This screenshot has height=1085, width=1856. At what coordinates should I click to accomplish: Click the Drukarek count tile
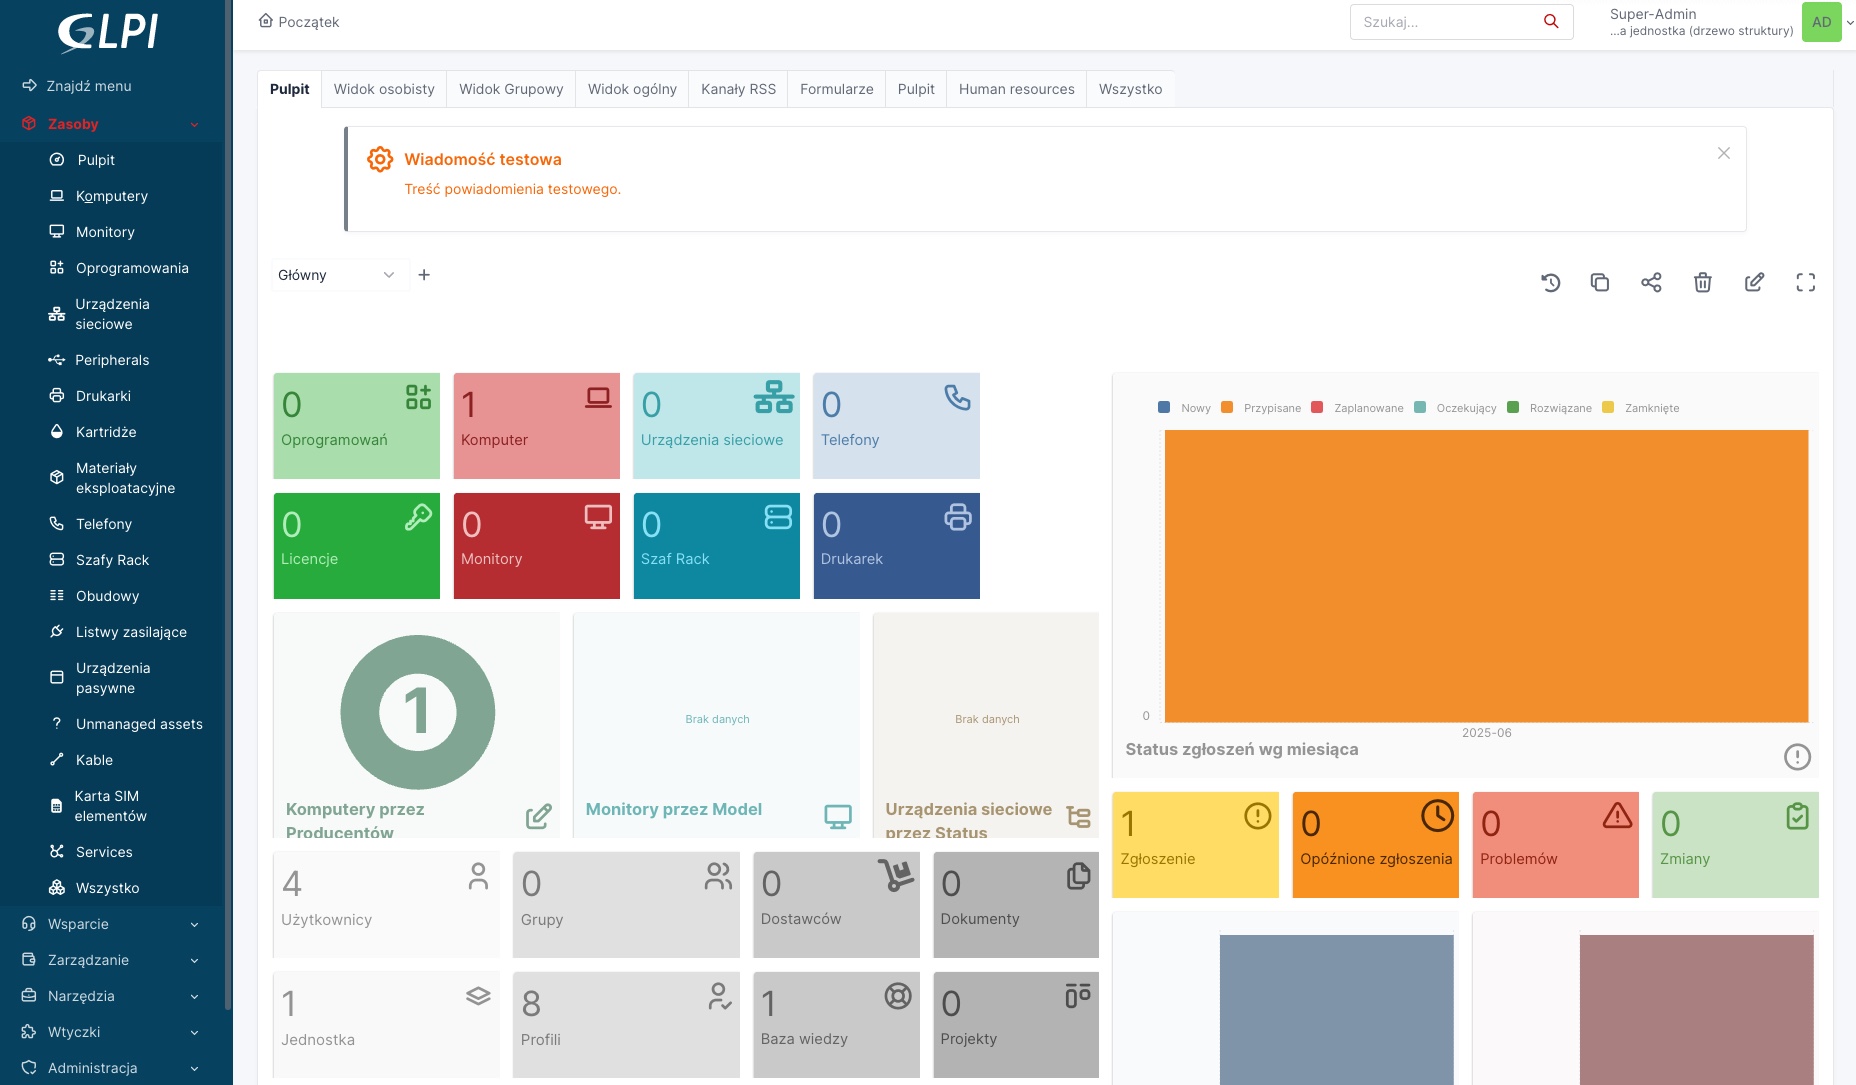tap(896, 546)
